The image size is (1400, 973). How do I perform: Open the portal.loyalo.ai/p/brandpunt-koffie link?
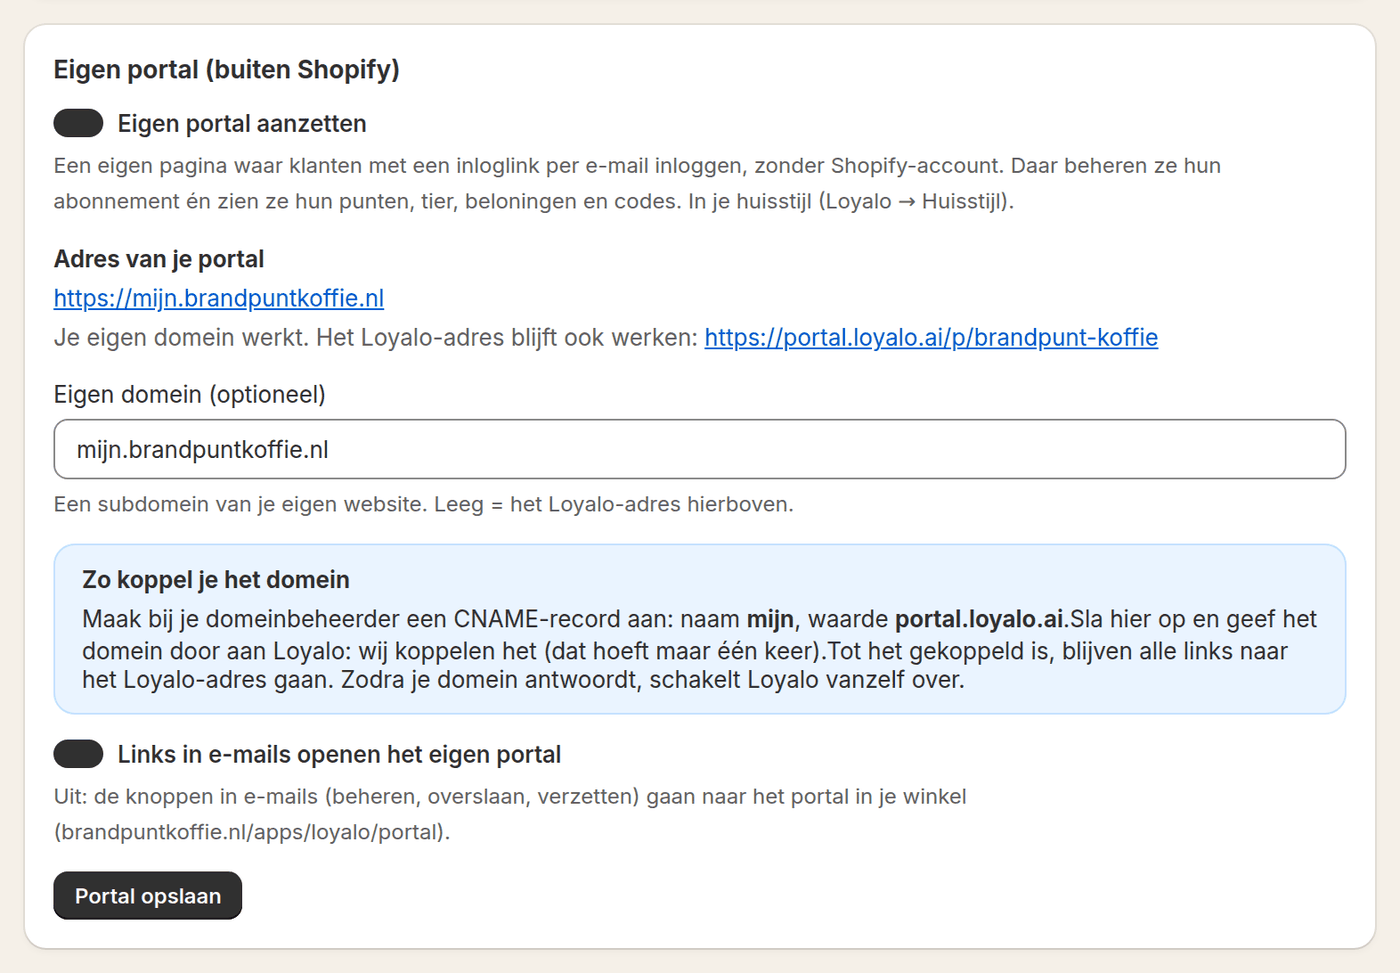(x=931, y=337)
